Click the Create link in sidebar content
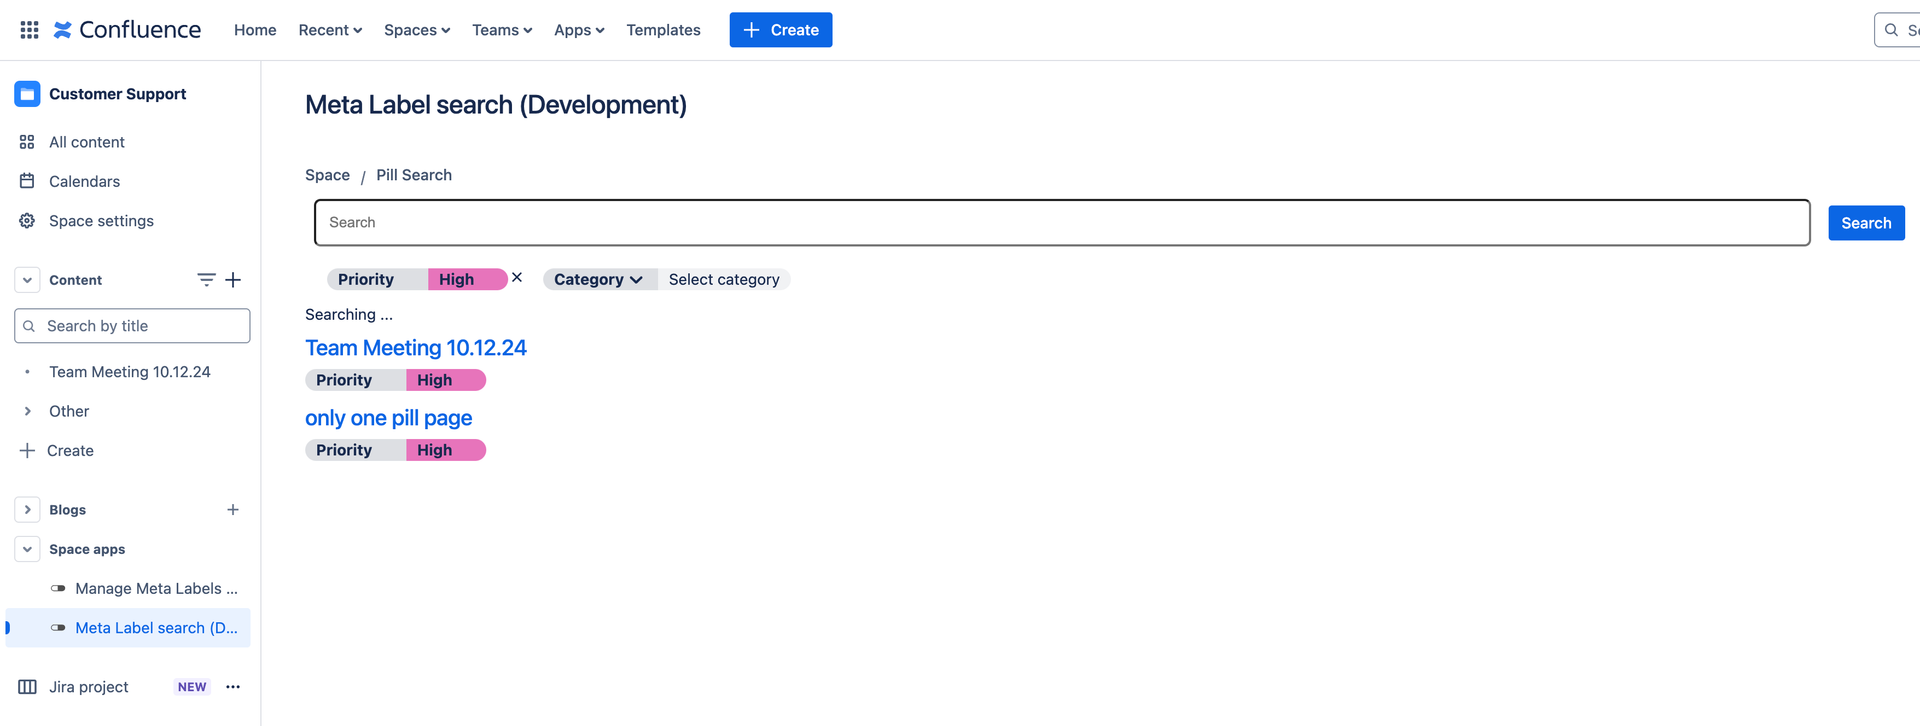 coord(70,451)
